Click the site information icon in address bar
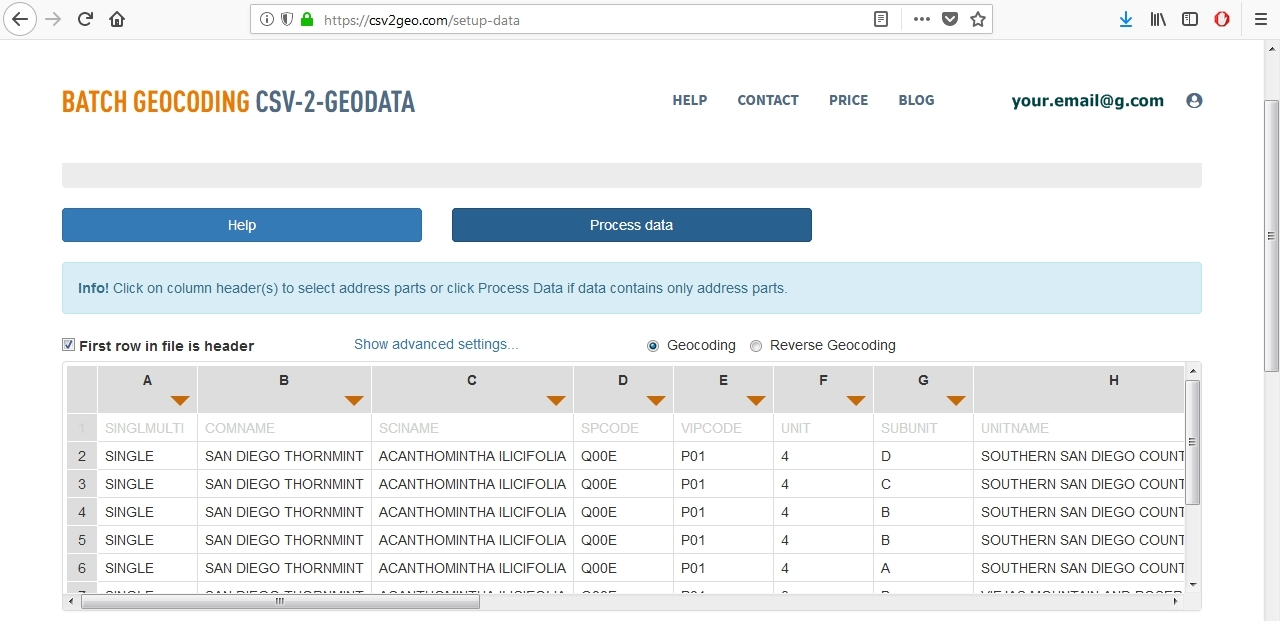This screenshot has width=1280, height=621. [x=266, y=19]
